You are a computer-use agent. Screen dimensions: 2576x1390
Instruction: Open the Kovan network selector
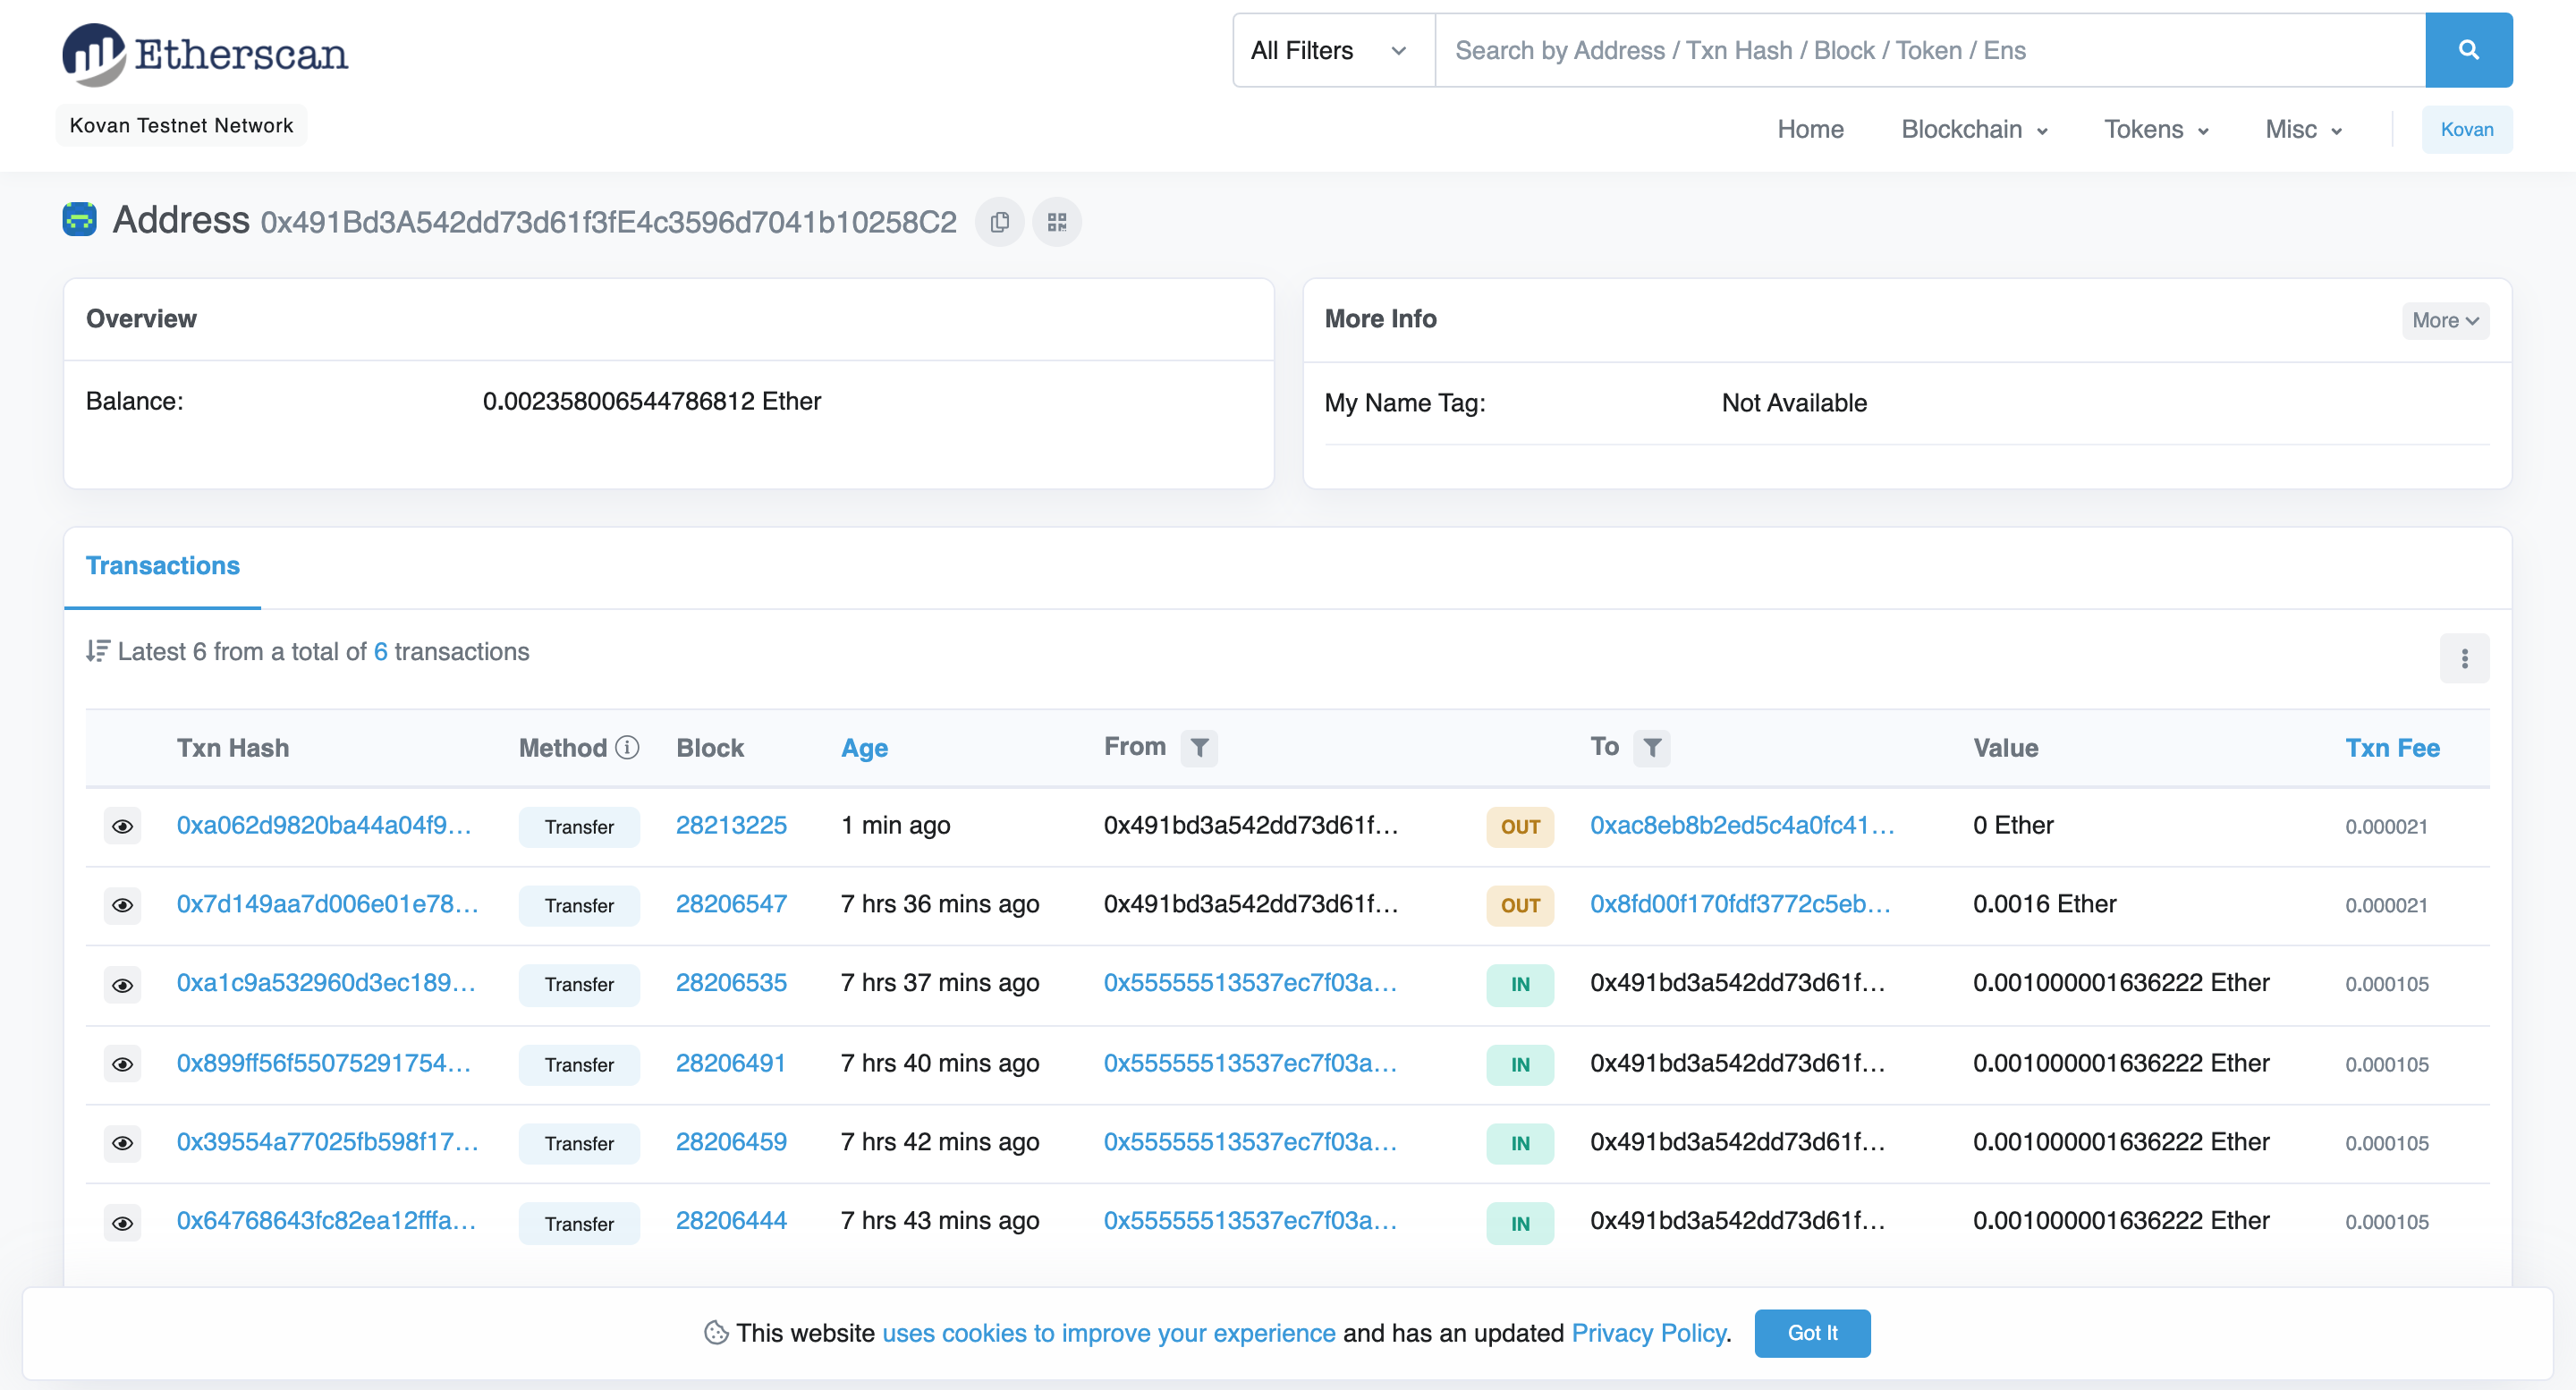2466,129
